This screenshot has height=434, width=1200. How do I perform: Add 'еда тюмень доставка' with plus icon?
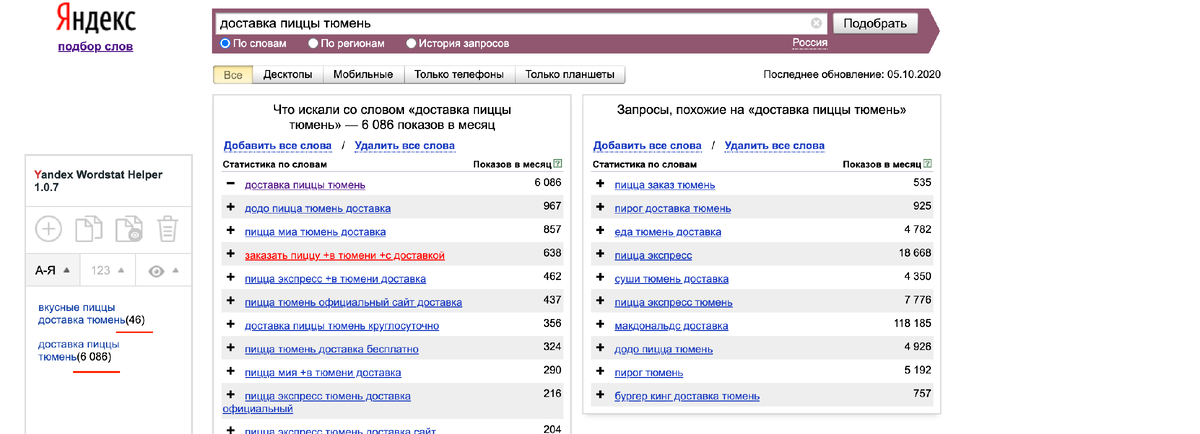(601, 231)
